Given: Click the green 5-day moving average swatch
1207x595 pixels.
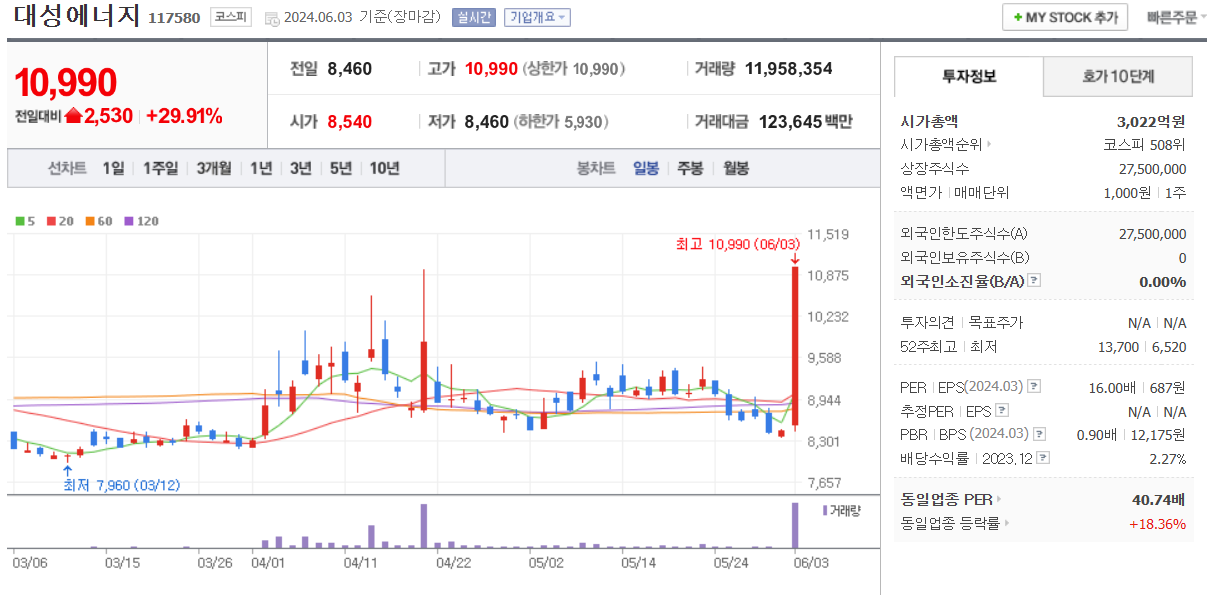Looking at the screenshot, I should coord(20,221).
